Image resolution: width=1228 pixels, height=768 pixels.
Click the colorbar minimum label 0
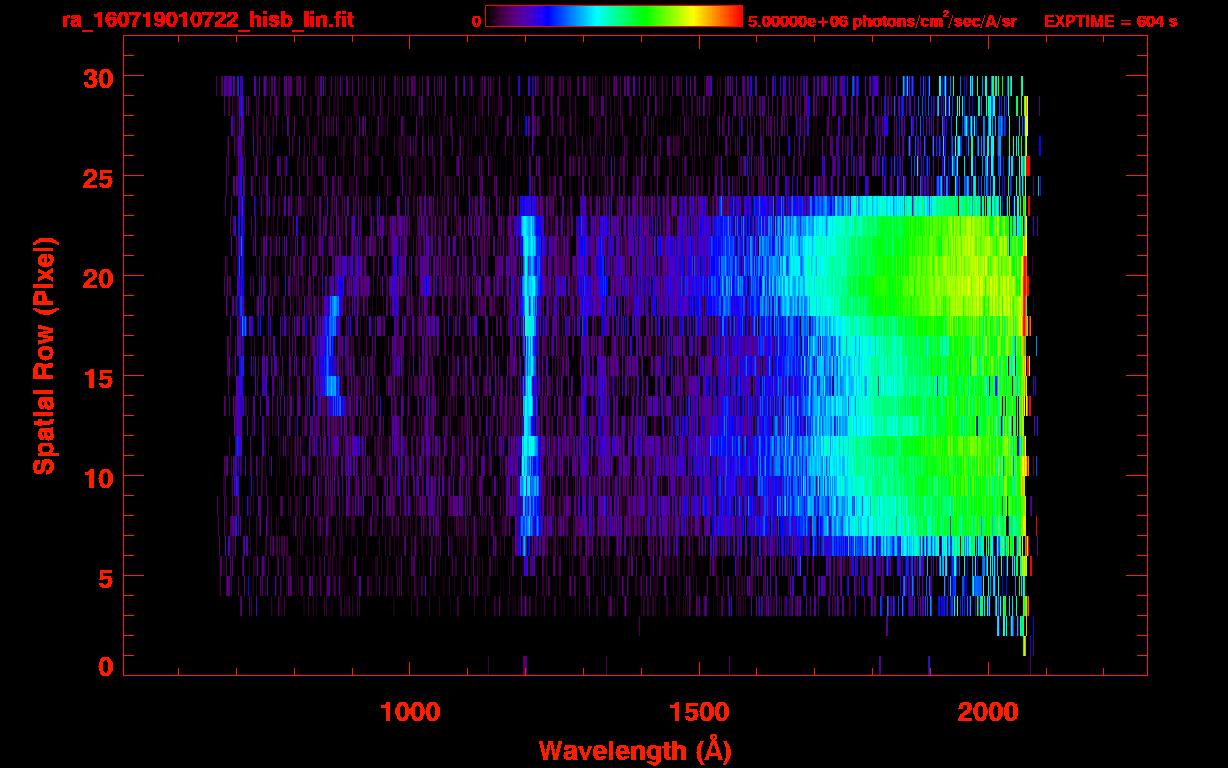pos(477,21)
